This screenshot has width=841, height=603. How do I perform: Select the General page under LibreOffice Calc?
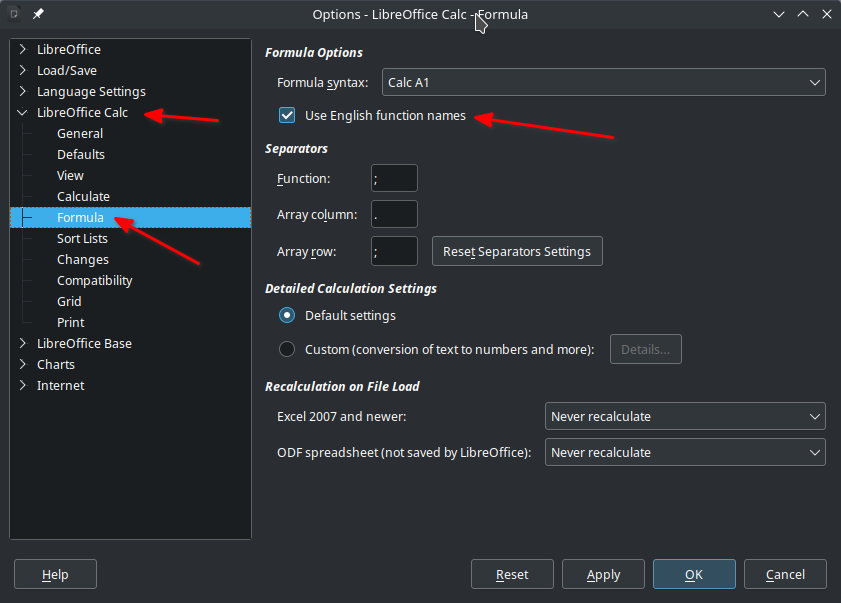[x=80, y=134]
